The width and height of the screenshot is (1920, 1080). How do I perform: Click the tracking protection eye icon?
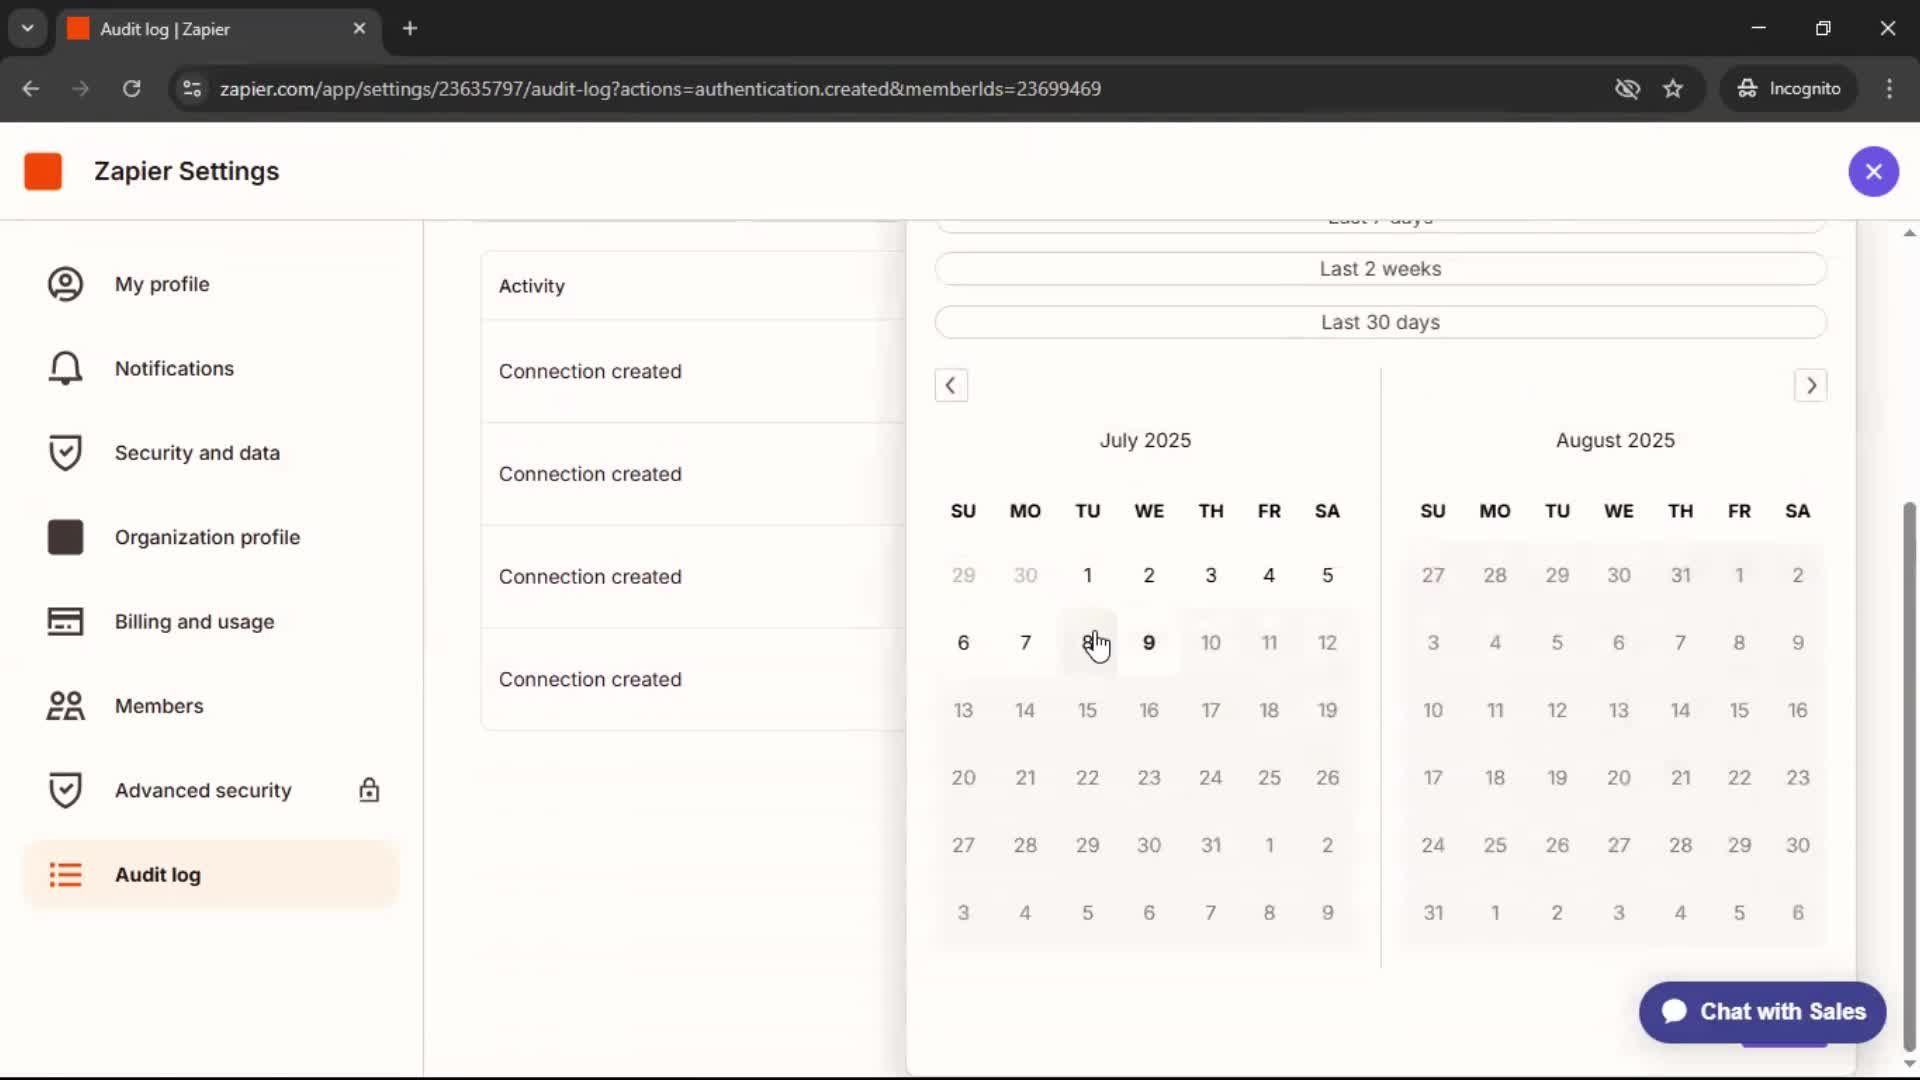tap(1627, 88)
